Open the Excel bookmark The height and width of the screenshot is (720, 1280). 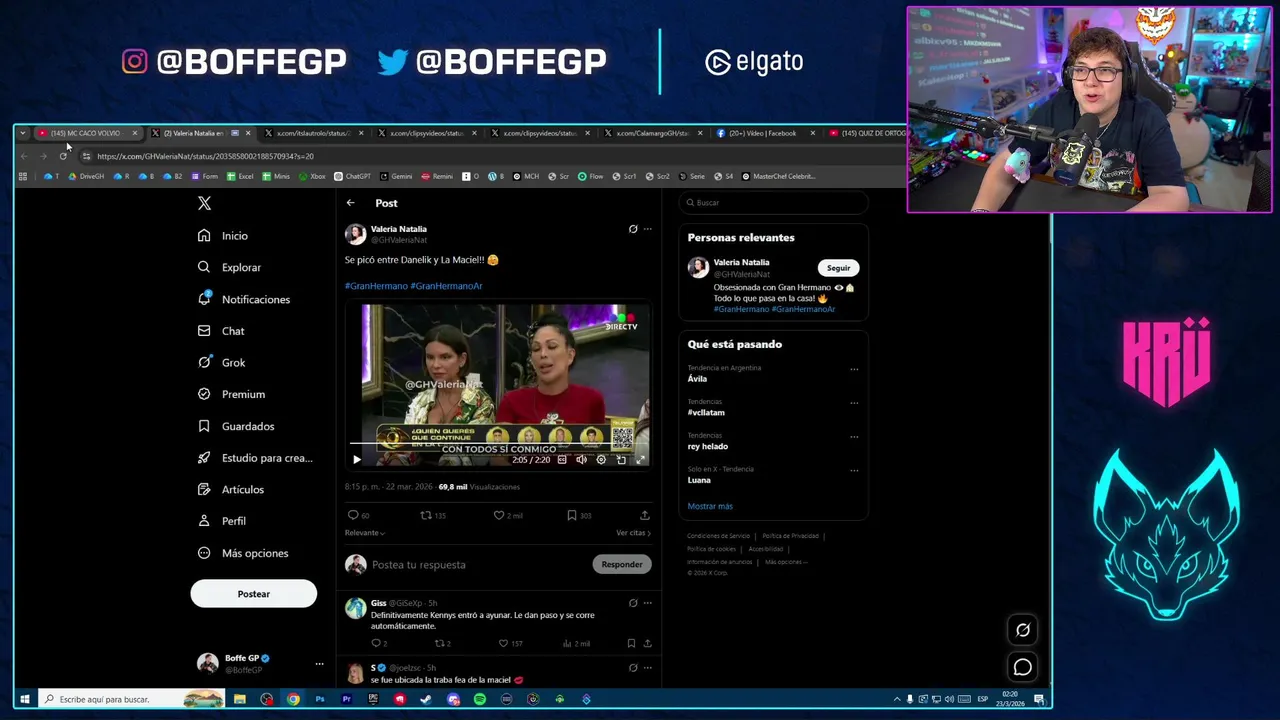pos(240,176)
